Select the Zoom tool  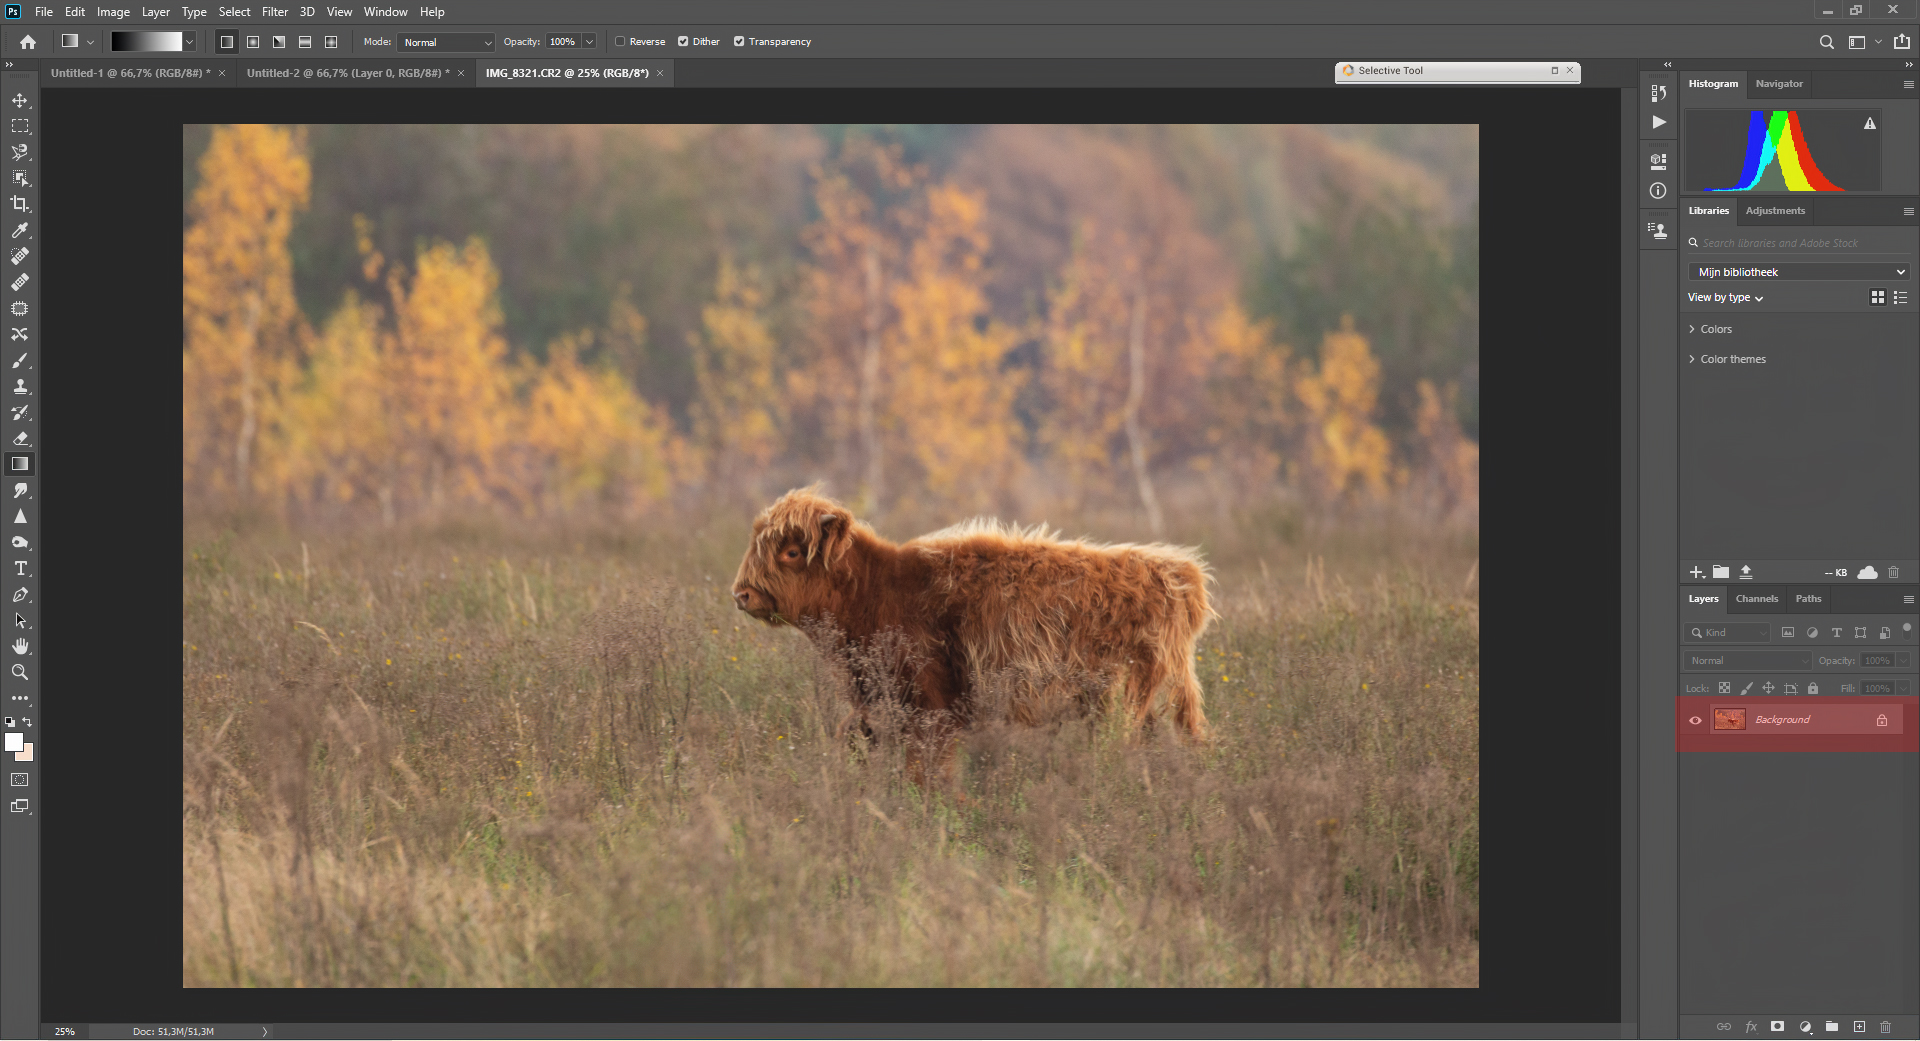coord(20,673)
